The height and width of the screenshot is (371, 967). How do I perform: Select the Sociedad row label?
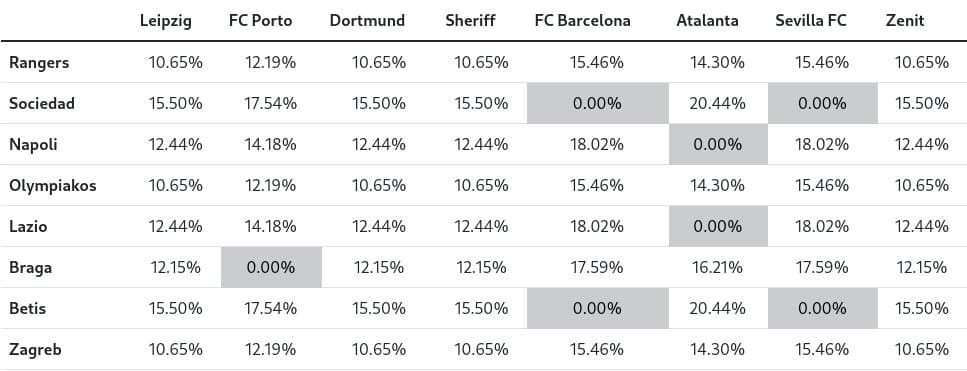coord(41,104)
